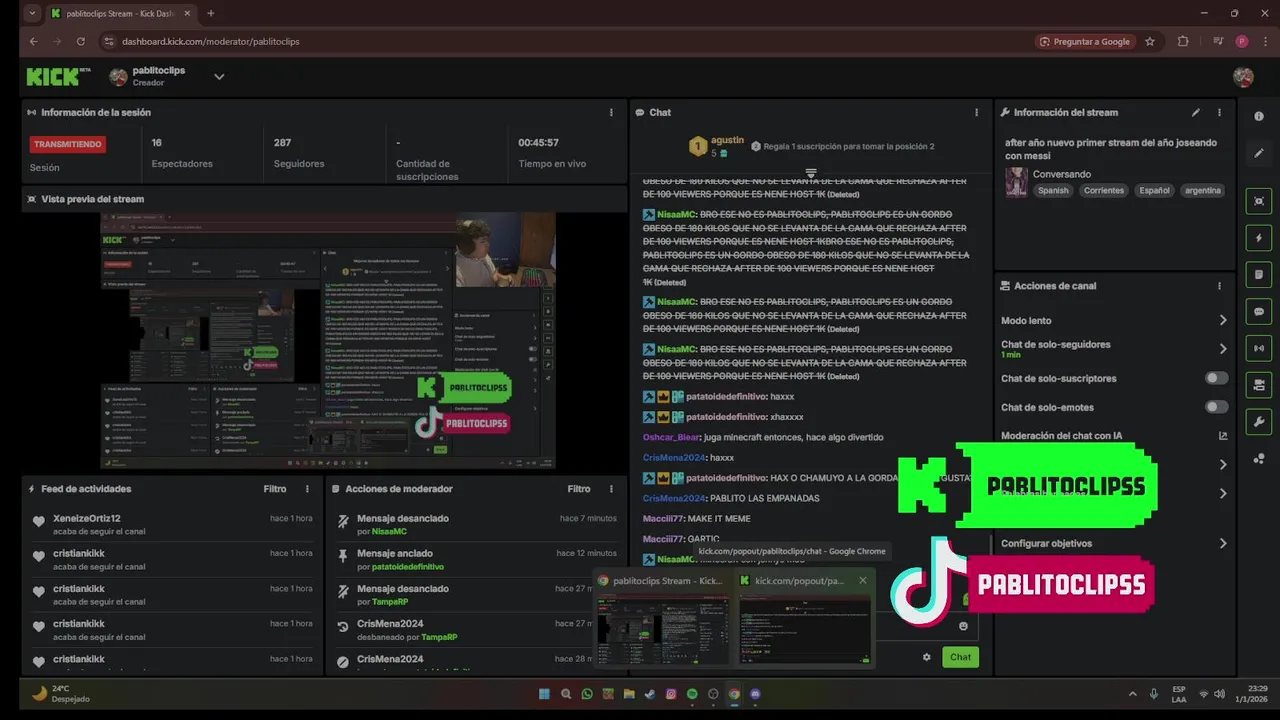Reload the page in Chrome
The image size is (1280, 720).
(81, 42)
